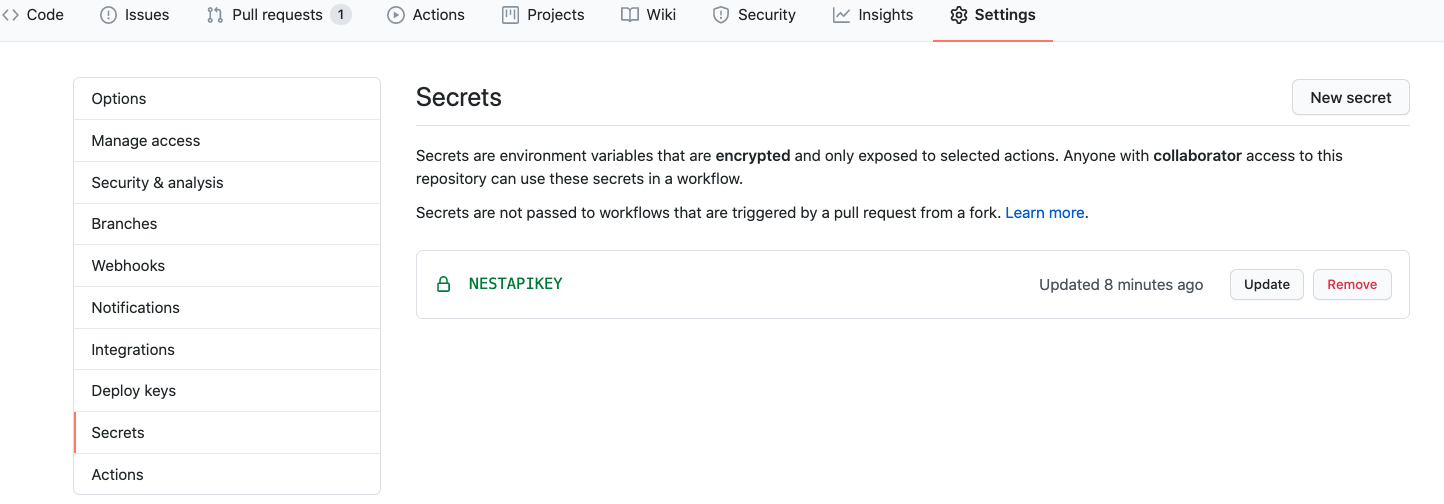Click the Security shield icon

(721, 15)
